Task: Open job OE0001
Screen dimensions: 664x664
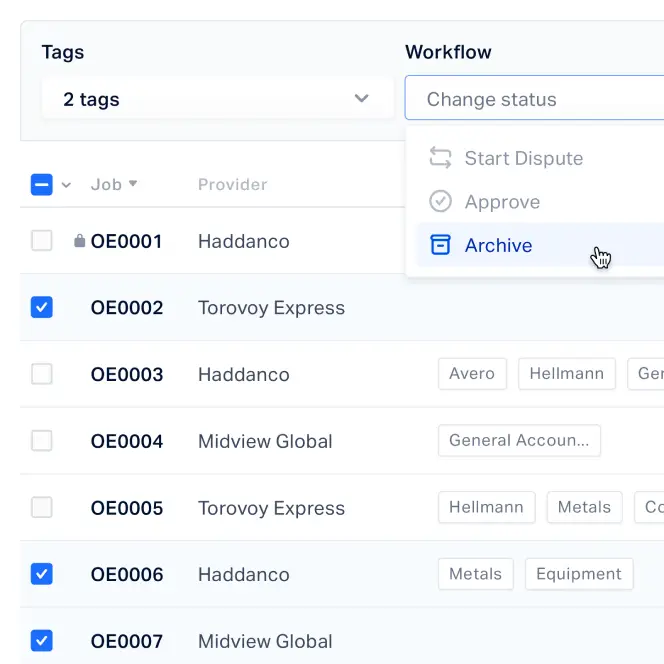Action: click(x=127, y=241)
